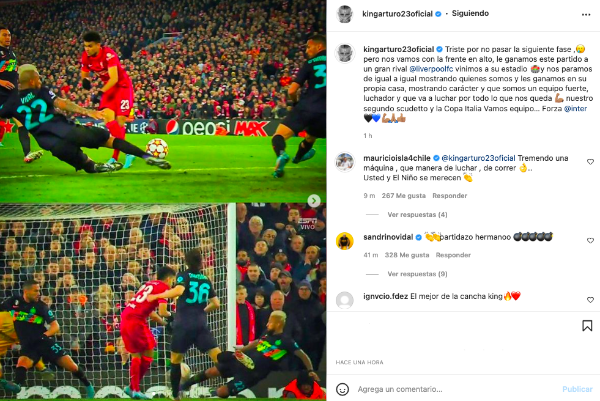View the 328 Me gusta likes list
600x401 pixels.
point(407,255)
